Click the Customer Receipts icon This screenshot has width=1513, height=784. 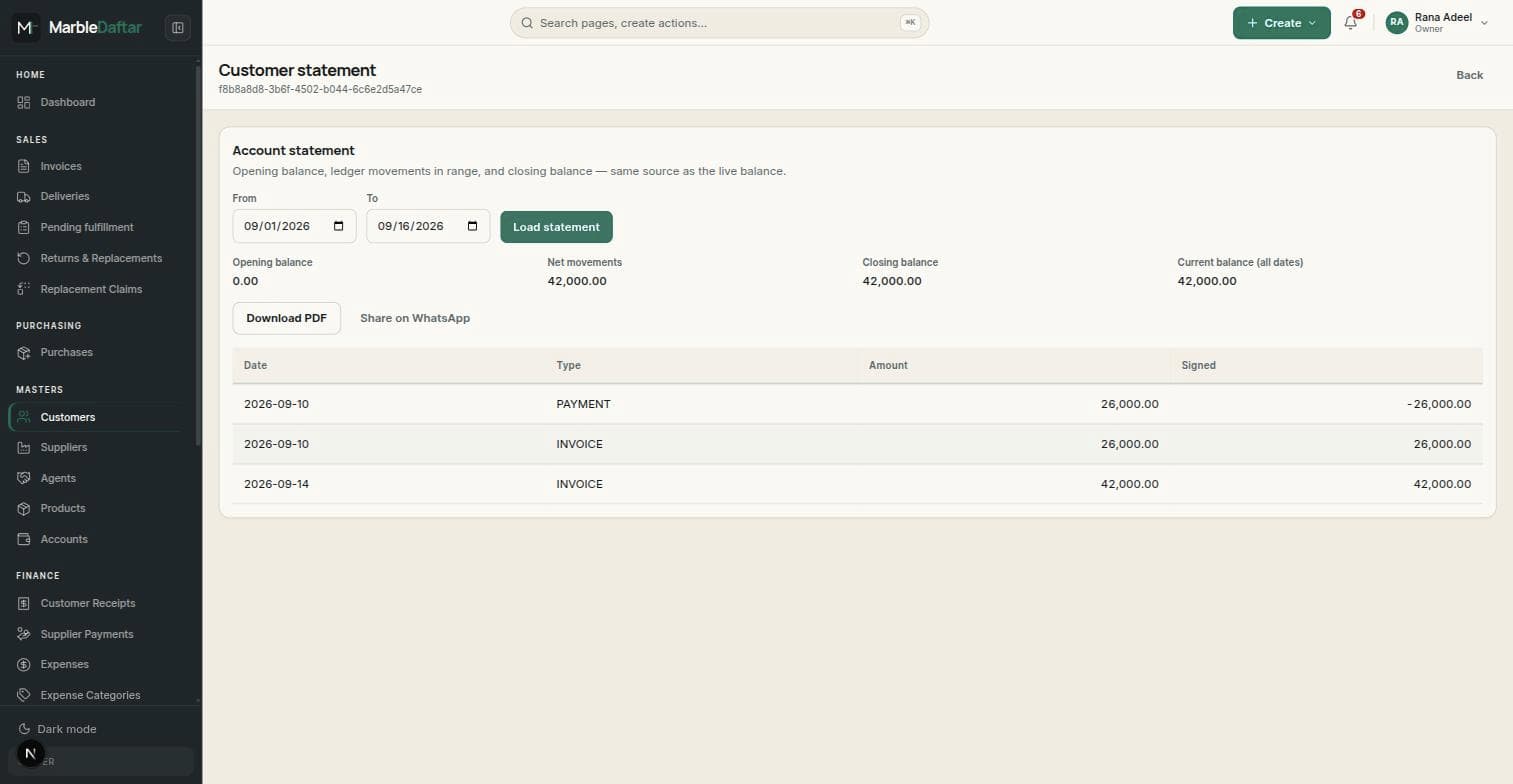click(x=24, y=603)
